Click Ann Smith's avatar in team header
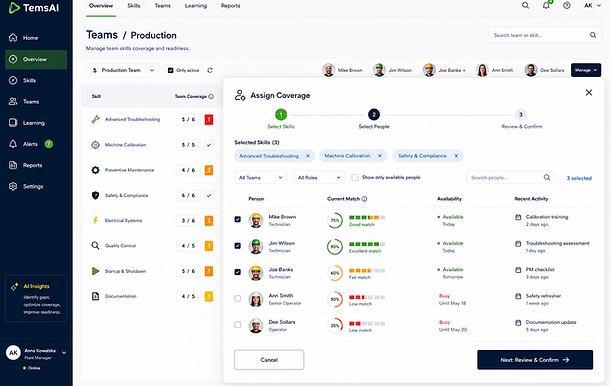 pos(482,70)
